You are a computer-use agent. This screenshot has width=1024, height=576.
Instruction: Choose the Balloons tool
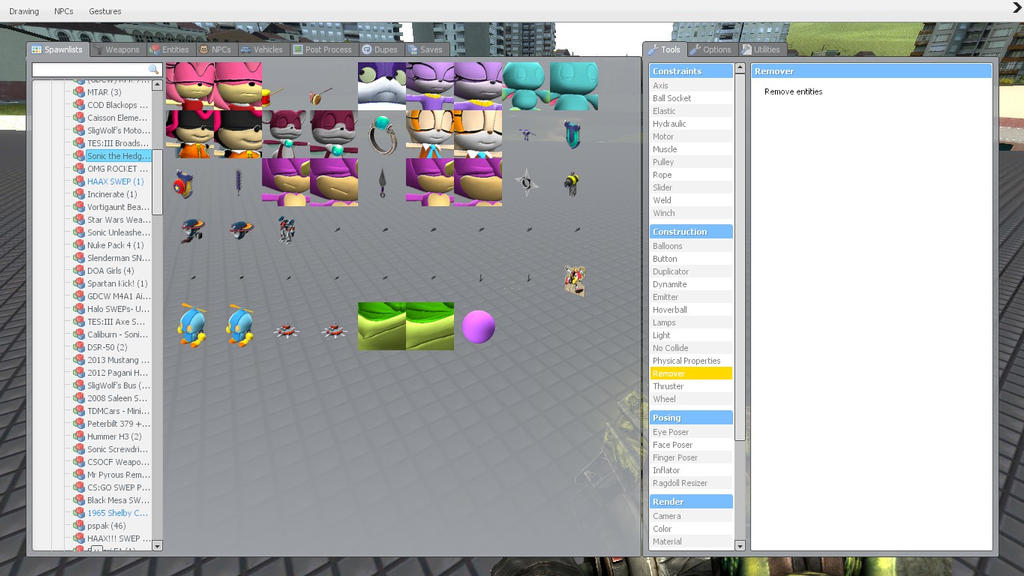(691, 246)
